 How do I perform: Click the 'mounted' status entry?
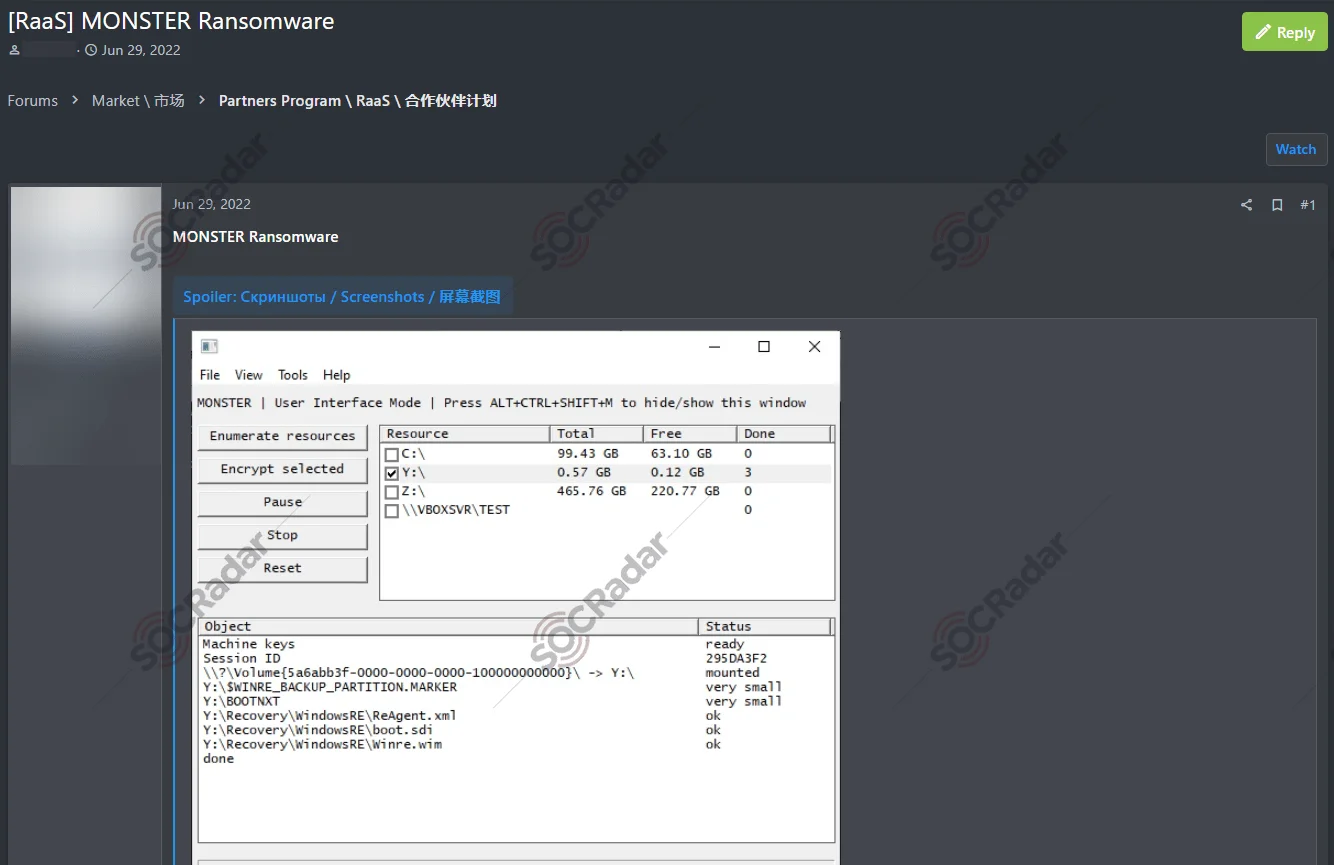coord(732,673)
